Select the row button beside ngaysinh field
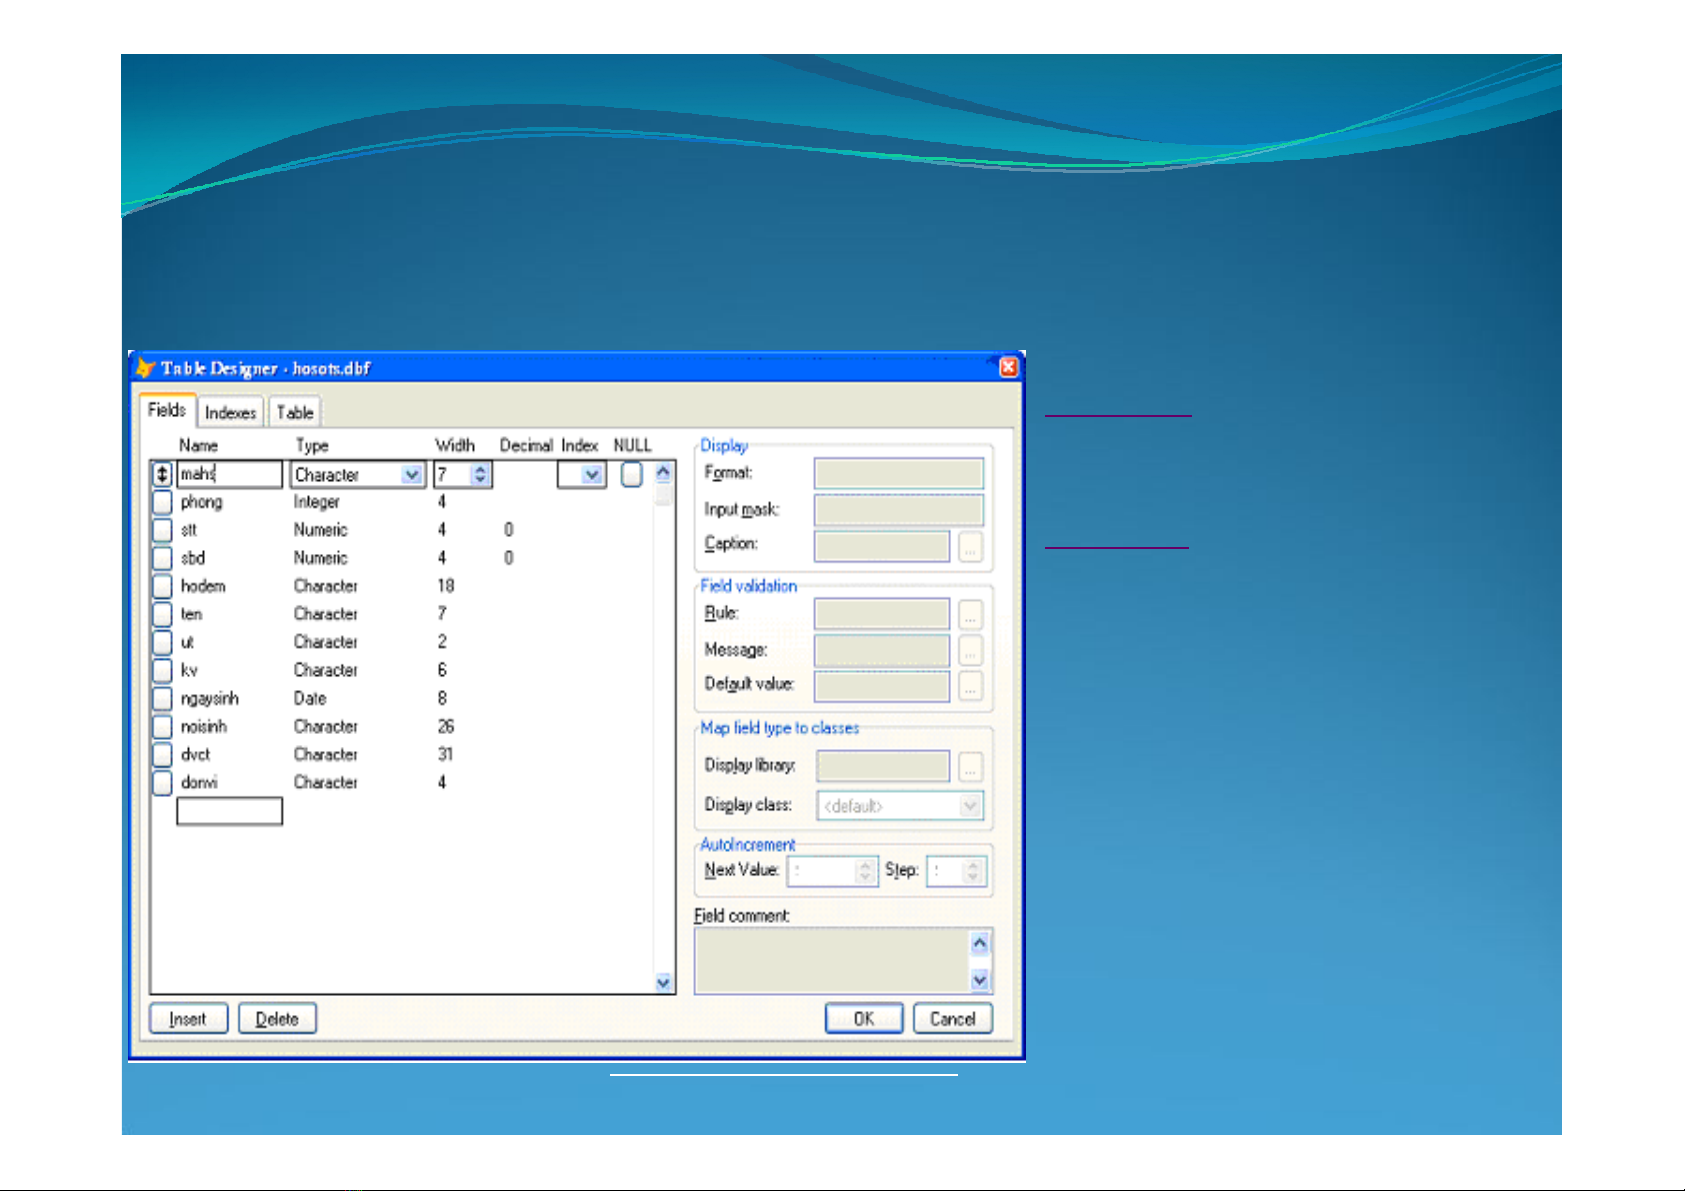Image resolution: width=1685 pixels, height=1191 pixels. click(162, 698)
